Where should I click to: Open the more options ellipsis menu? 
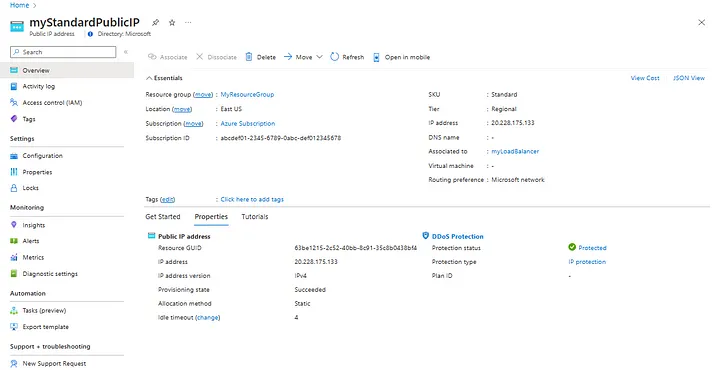(188, 22)
